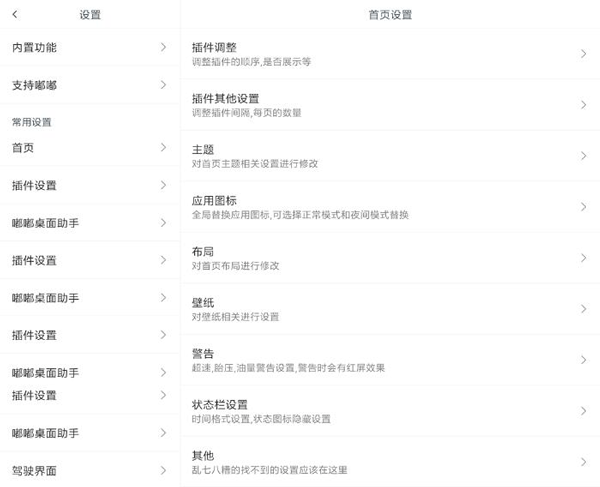Image resolution: width=600 pixels, height=487 pixels.
Task: Expand 插件其他设置 using its right chevron
Action: (583, 104)
